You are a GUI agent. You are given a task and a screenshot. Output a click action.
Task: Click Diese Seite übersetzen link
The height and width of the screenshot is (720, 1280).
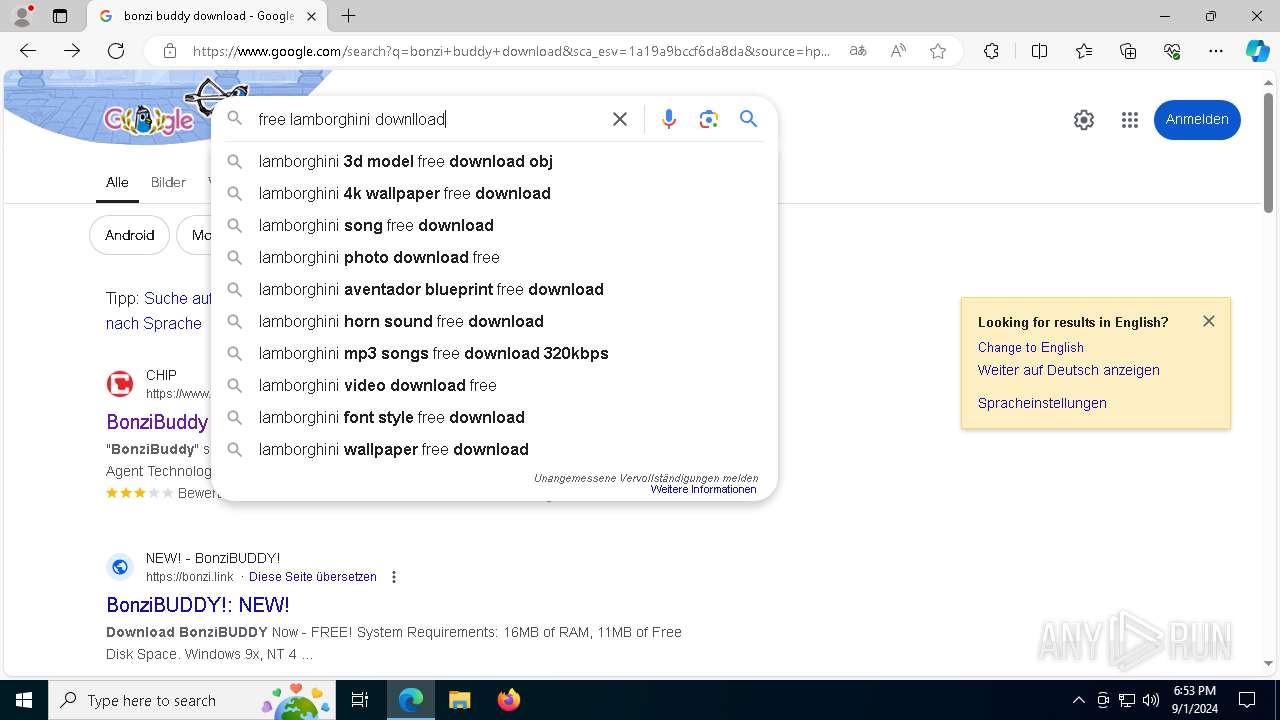[313, 577]
